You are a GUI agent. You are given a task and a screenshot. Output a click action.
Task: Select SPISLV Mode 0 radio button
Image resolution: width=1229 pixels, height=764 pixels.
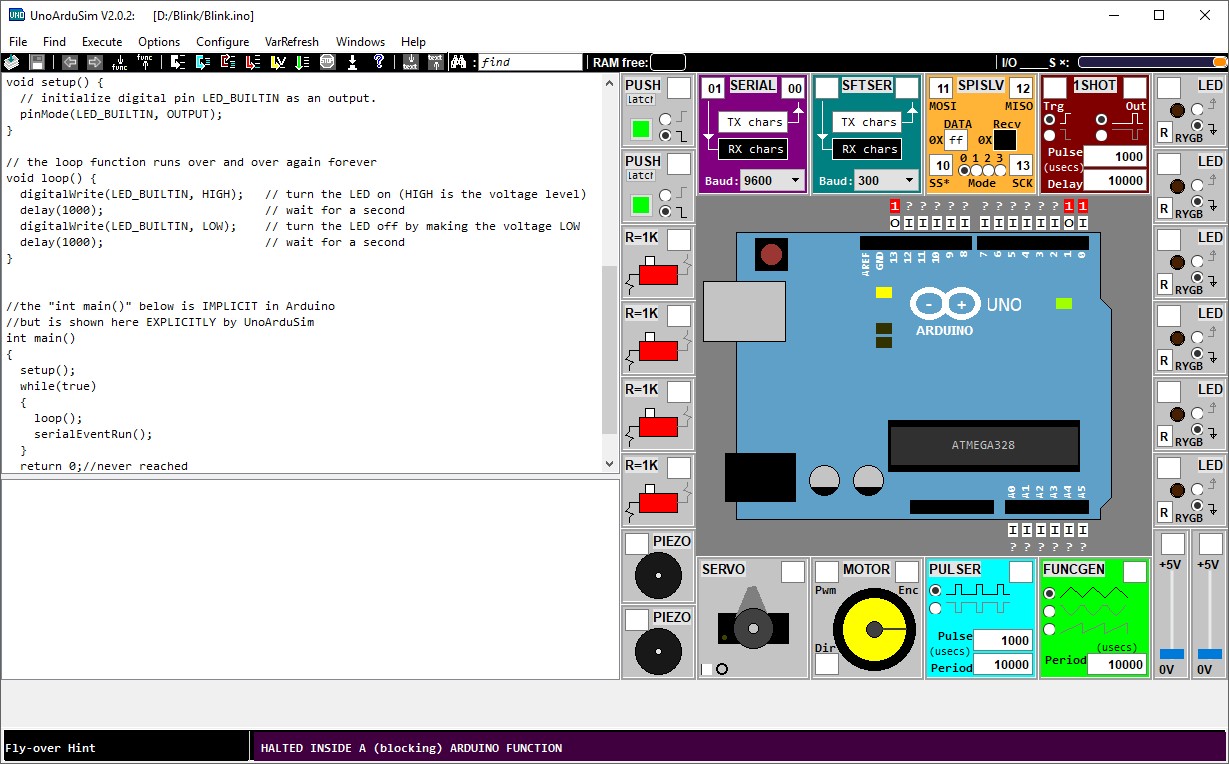pos(966,171)
